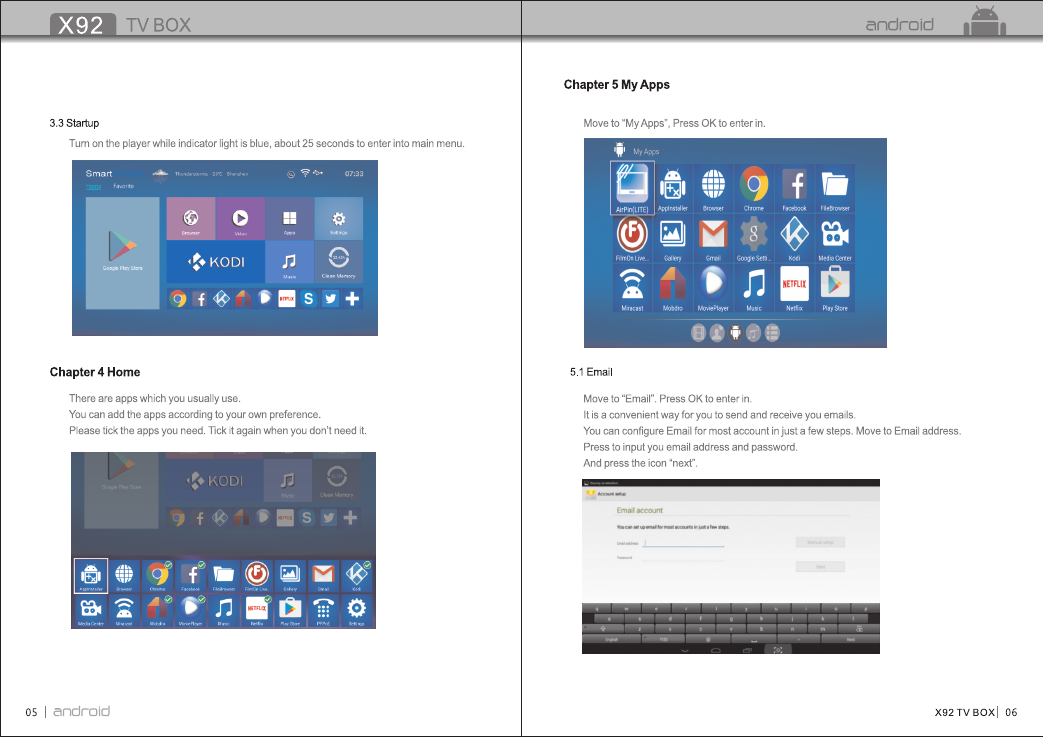
Task: Open FilmOn Live in the My Apps grid
Action: pos(632,239)
